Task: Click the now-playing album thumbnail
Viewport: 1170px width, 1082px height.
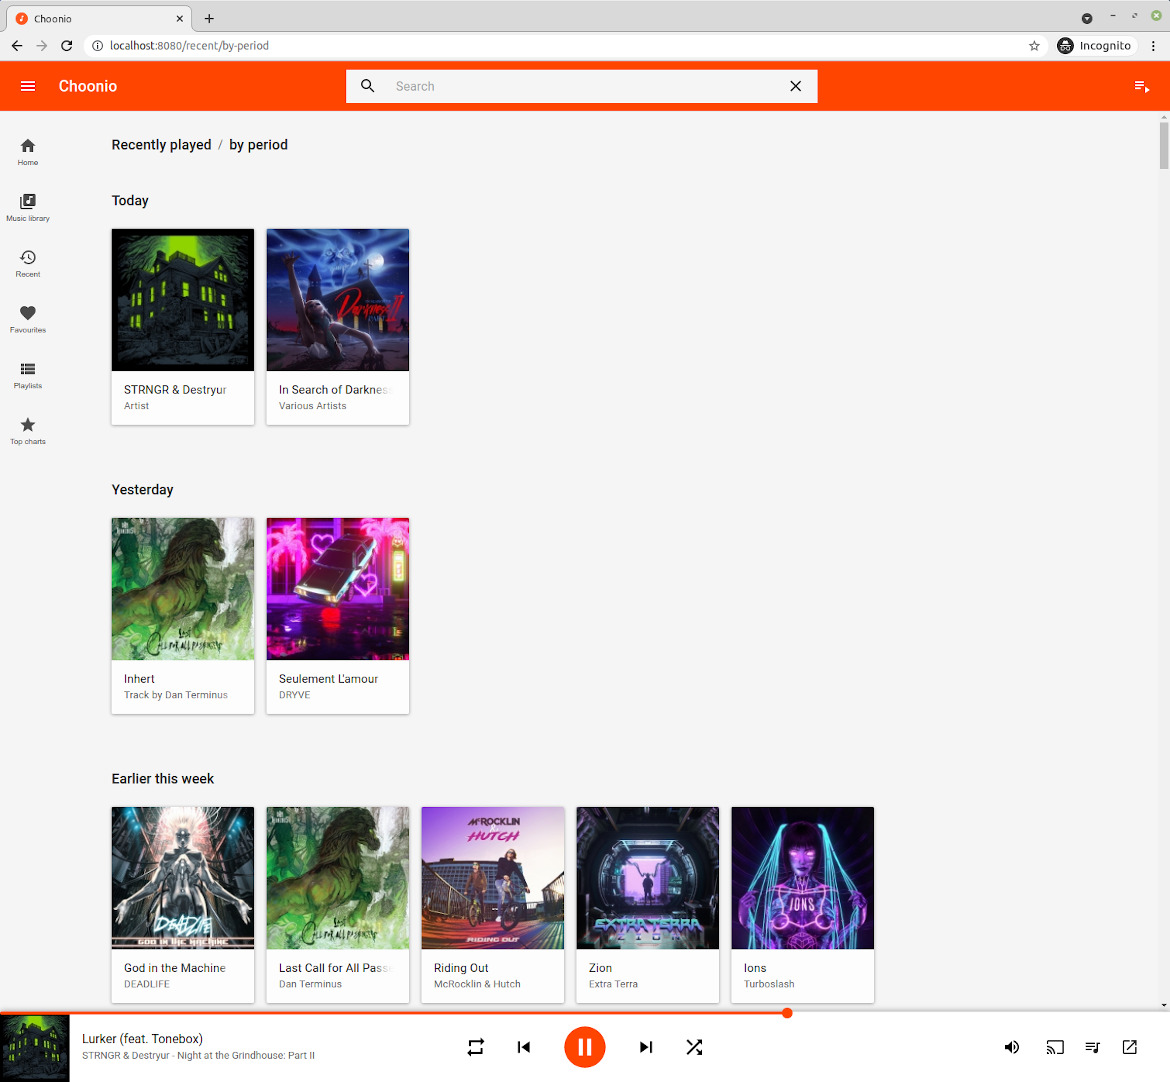Action: click(x=34, y=1048)
